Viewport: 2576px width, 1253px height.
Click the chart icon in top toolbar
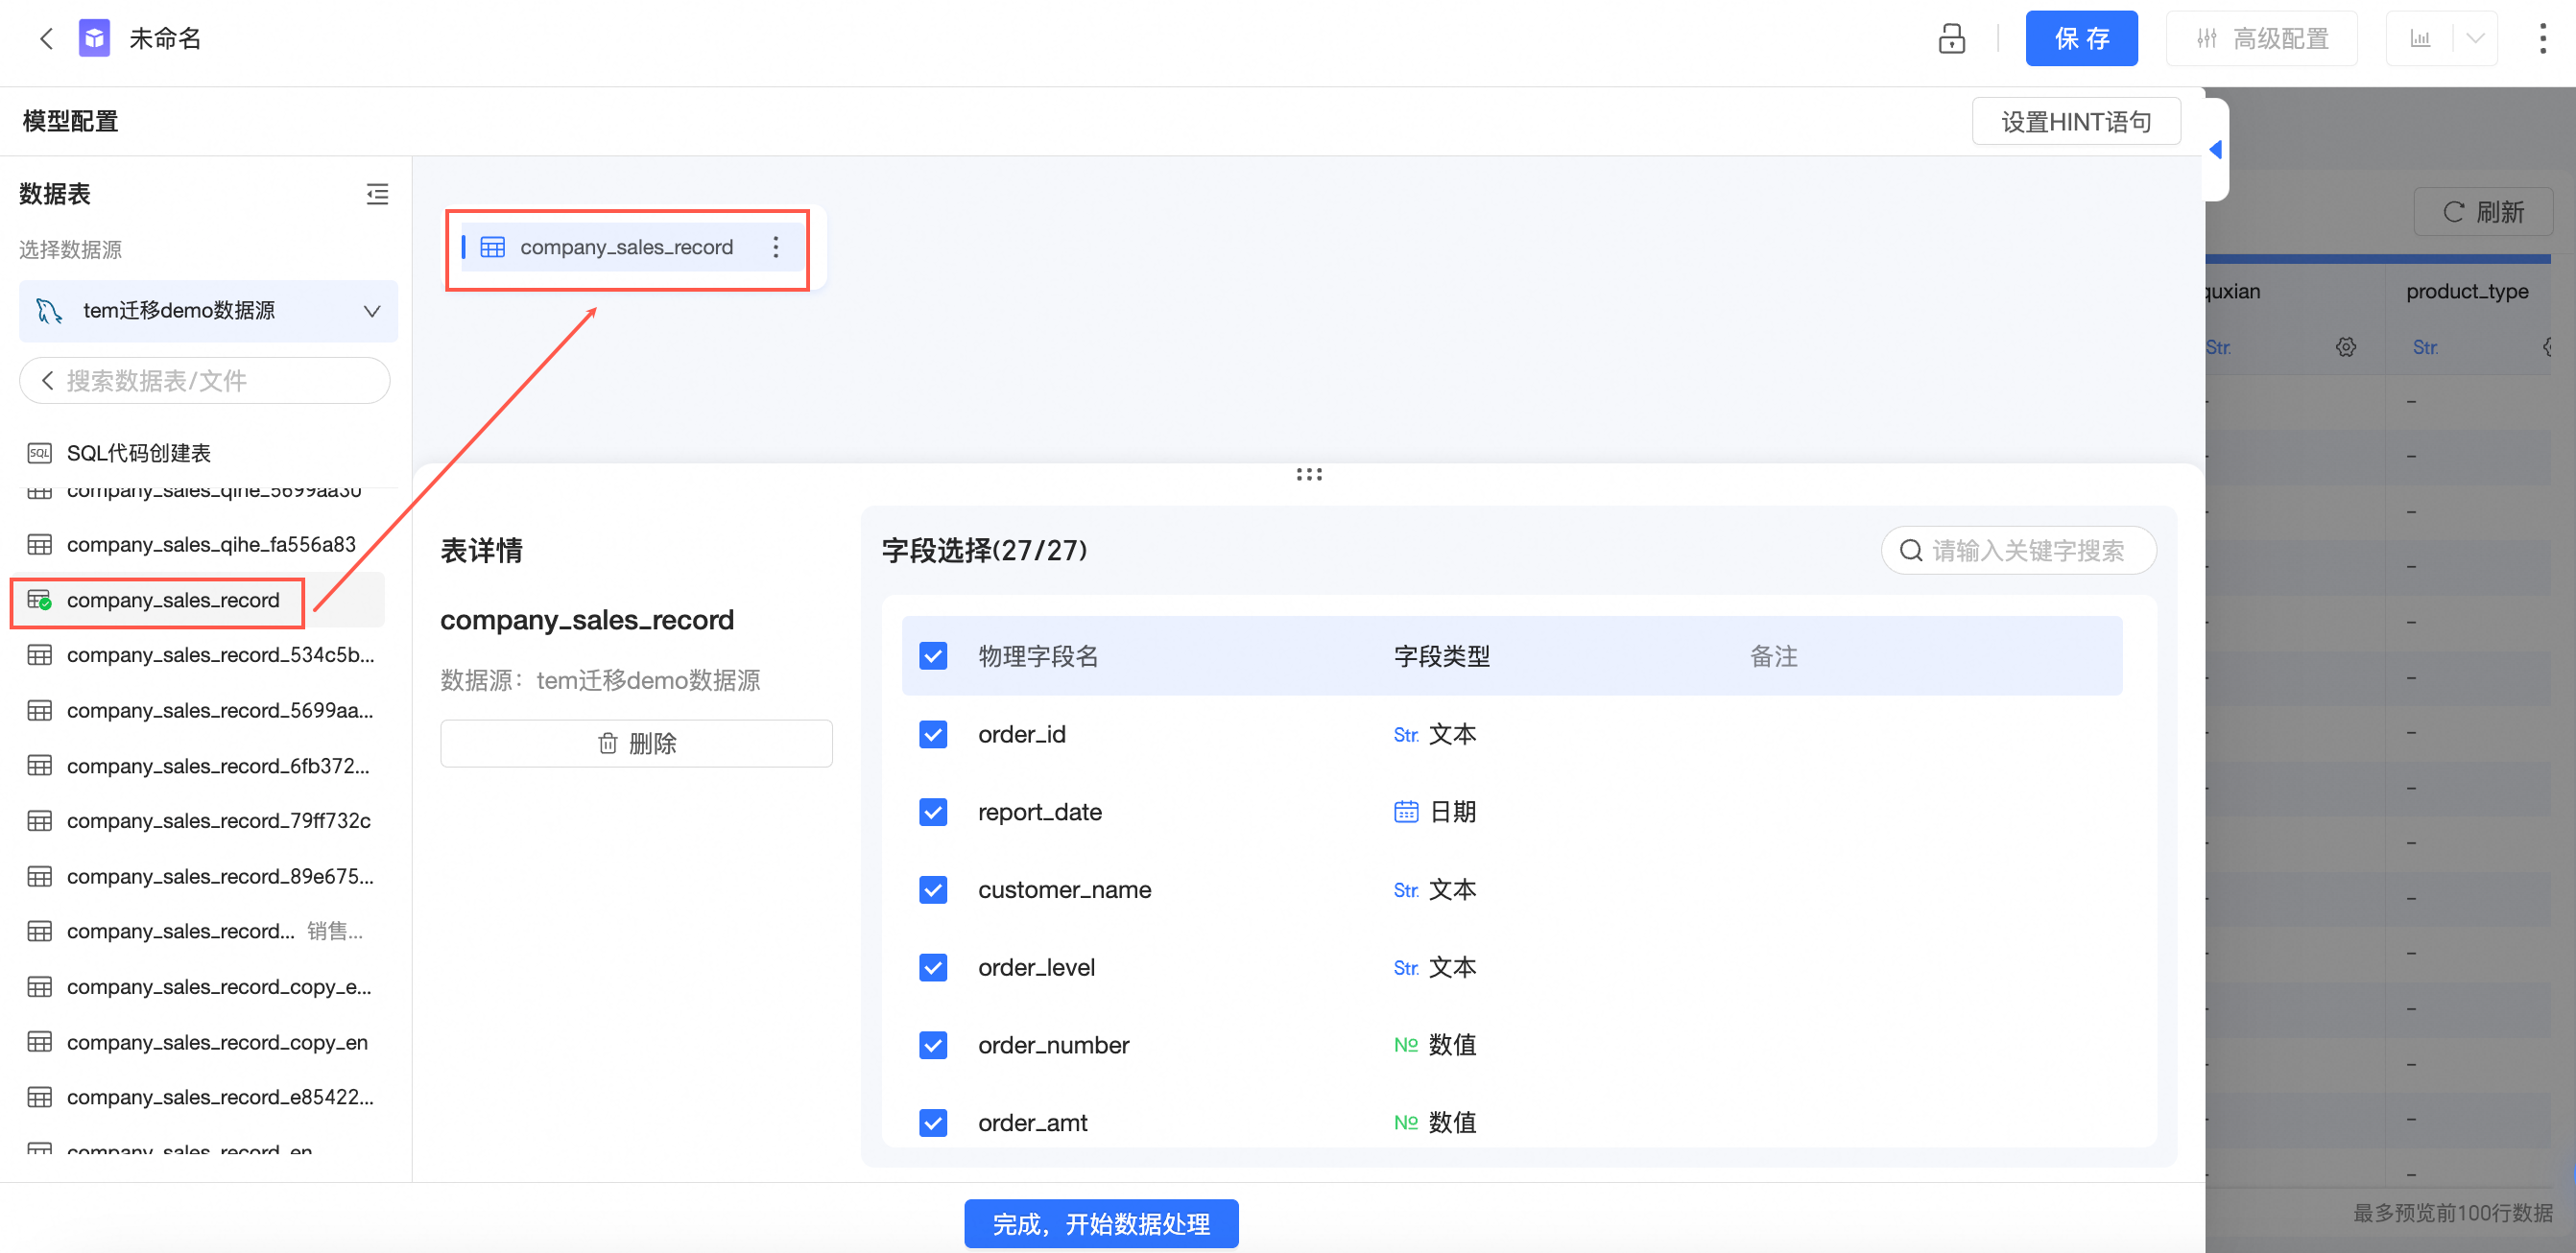2420,39
